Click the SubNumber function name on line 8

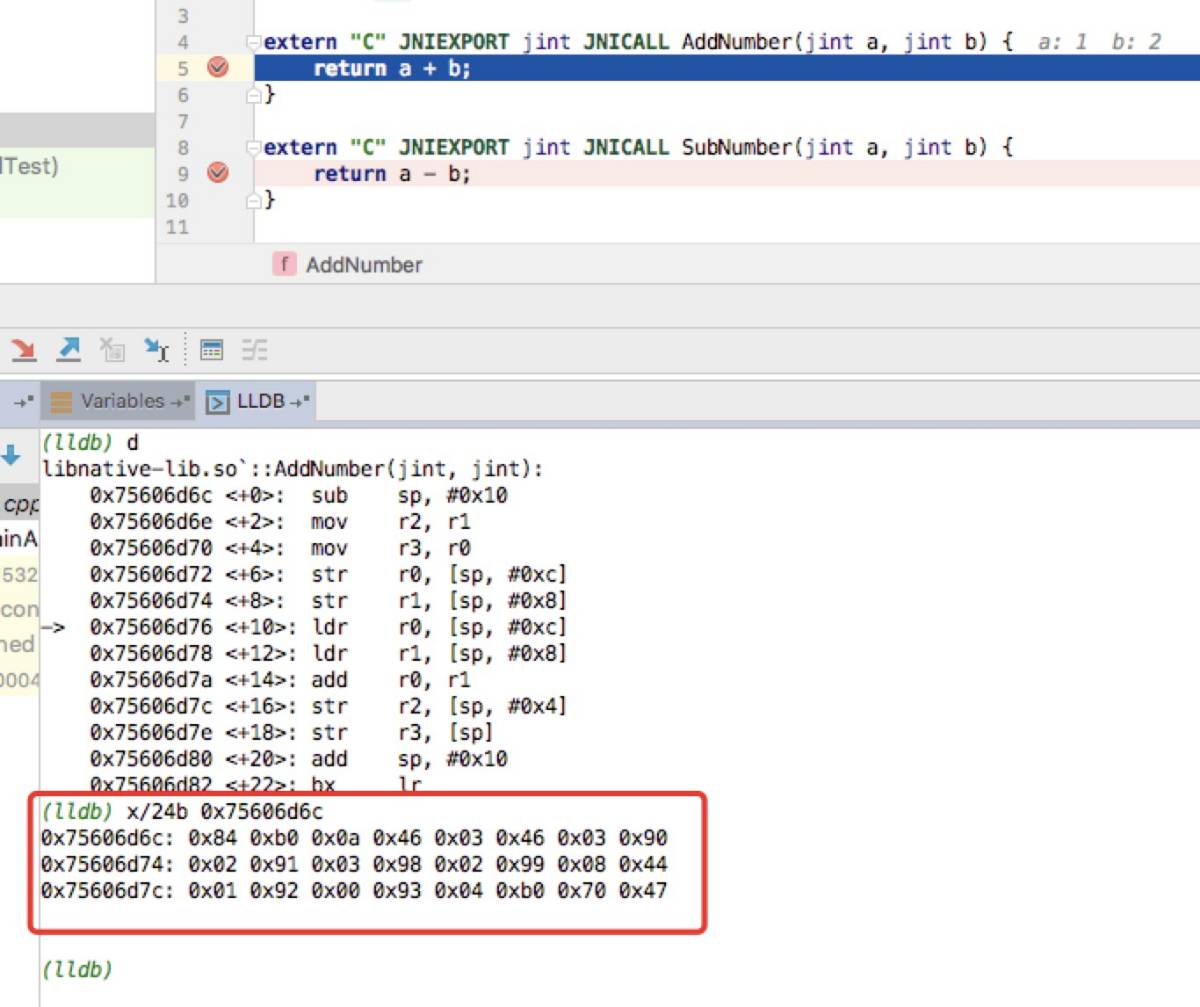tap(738, 147)
